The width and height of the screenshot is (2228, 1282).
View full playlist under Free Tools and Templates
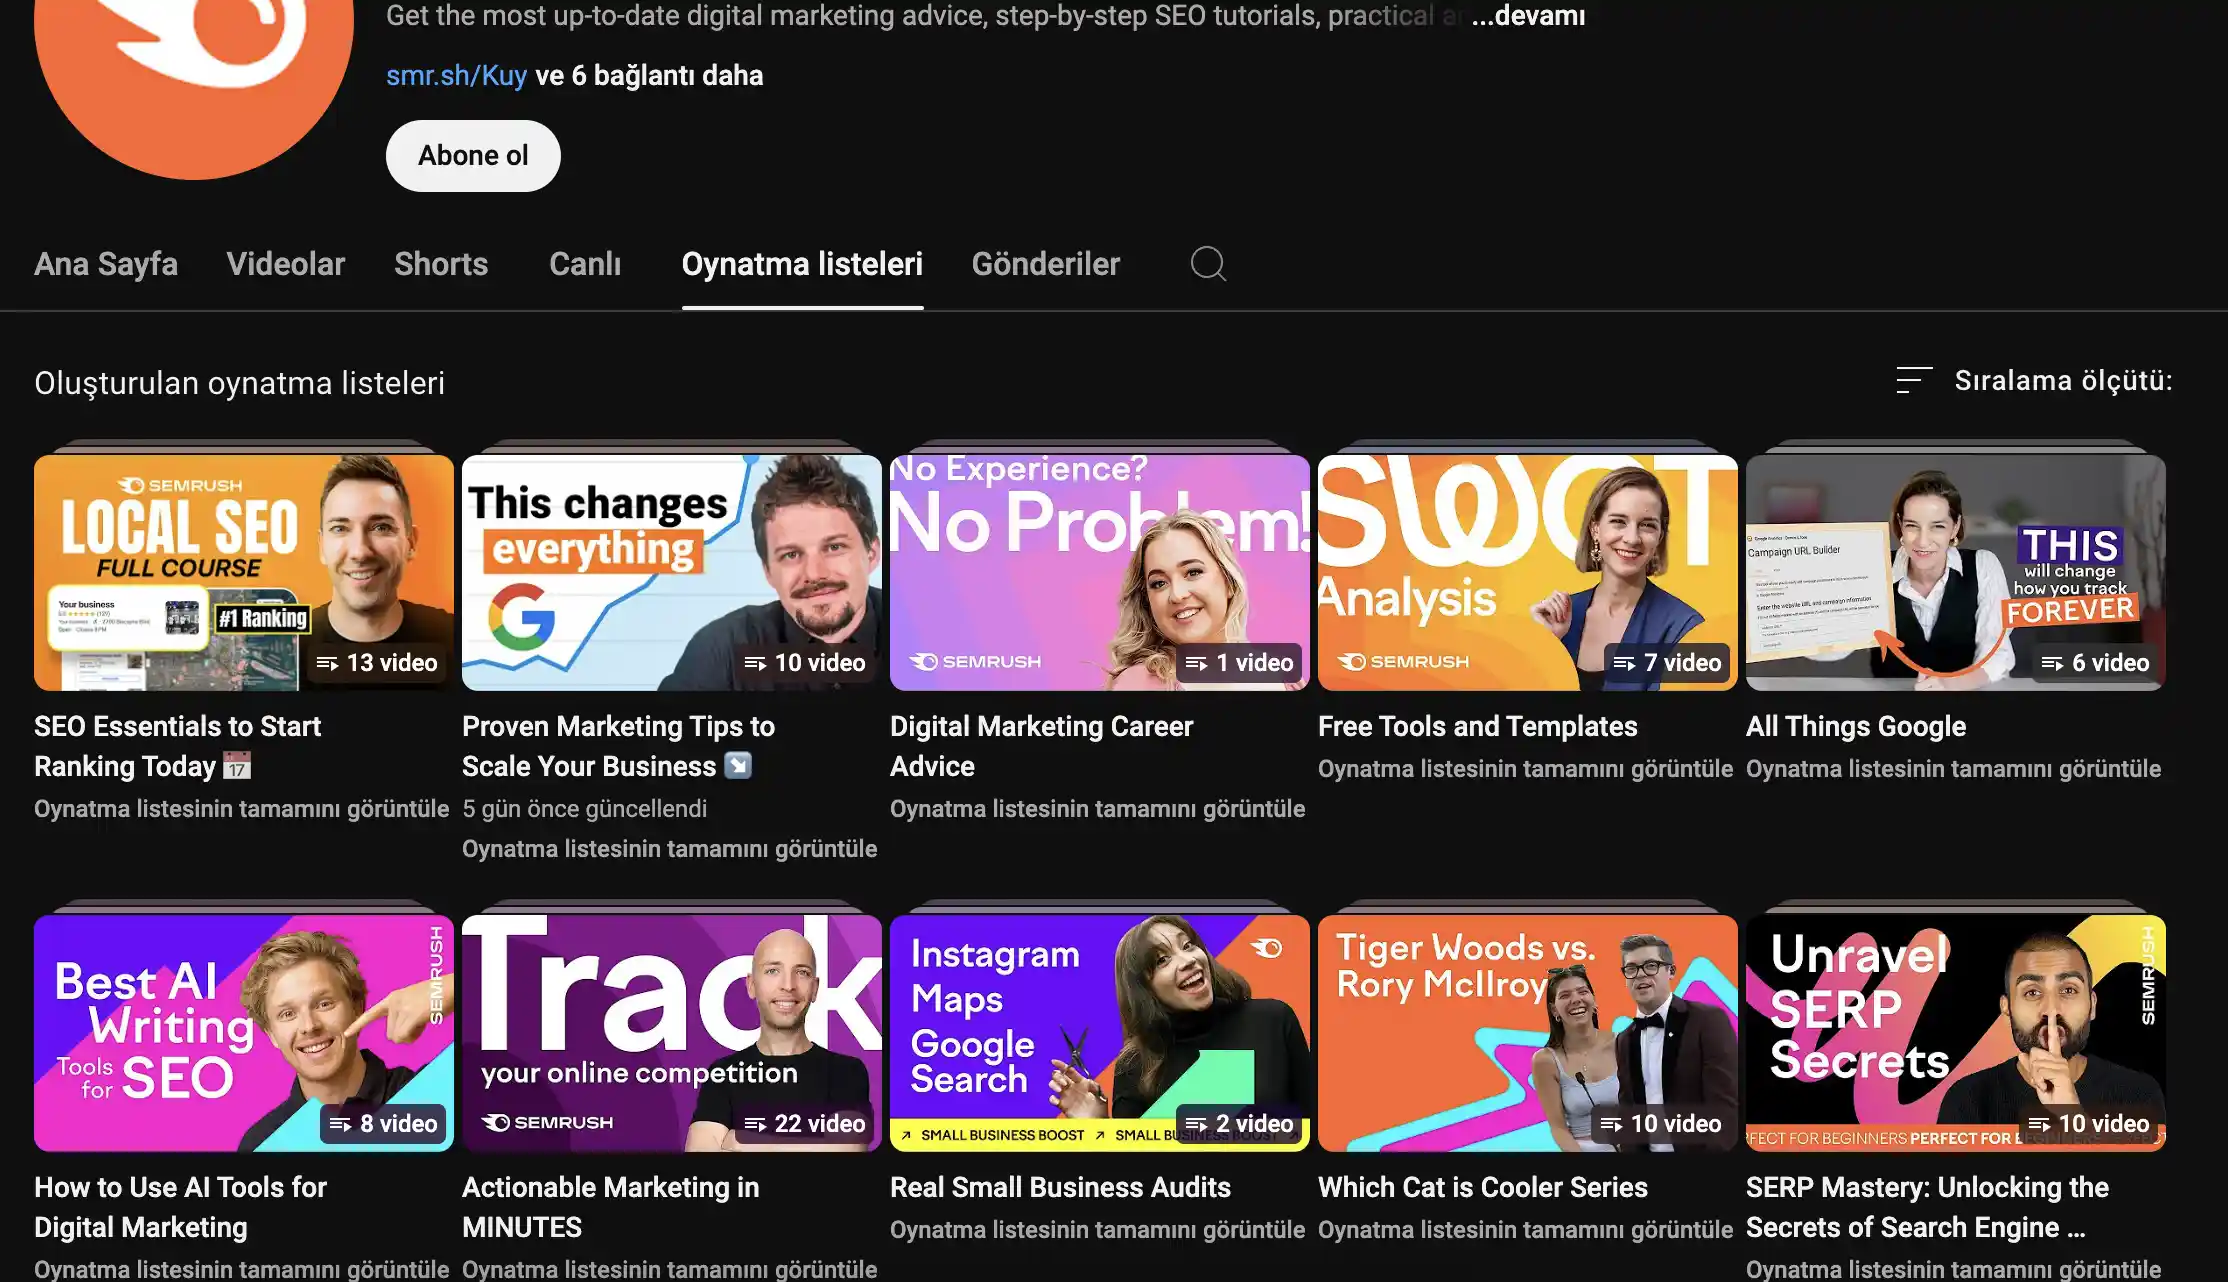pyautogui.click(x=1525, y=769)
